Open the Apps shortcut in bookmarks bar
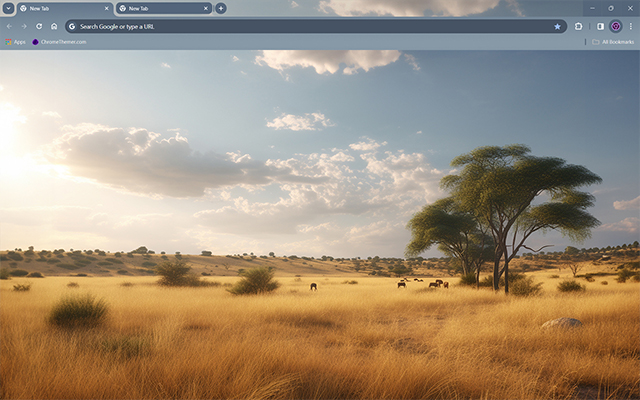 [x=15, y=42]
